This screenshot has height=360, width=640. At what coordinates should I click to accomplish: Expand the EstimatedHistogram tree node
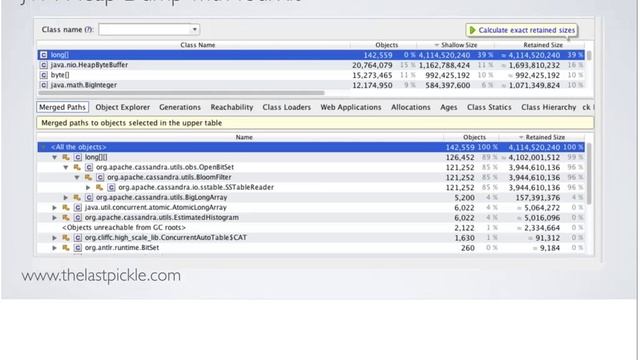point(54,218)
